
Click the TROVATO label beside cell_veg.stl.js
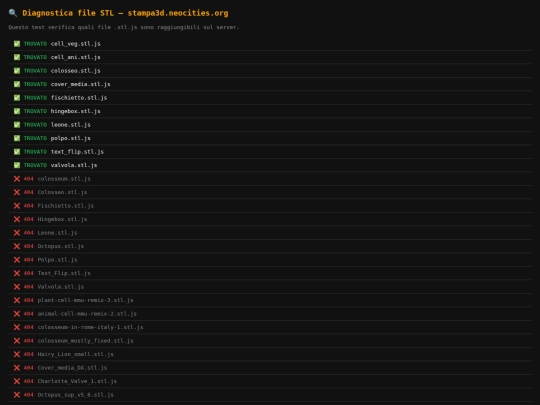point(35,44)
